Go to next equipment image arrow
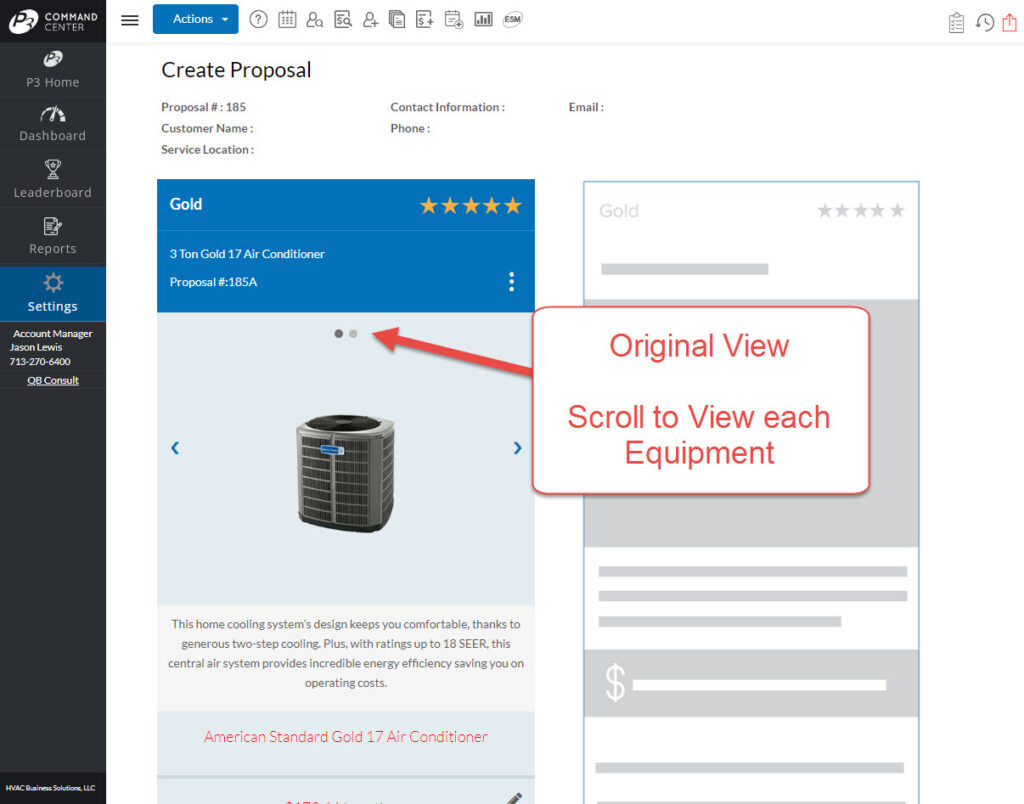The height and width of the screenshot is (804, 1024). [517, 448]
